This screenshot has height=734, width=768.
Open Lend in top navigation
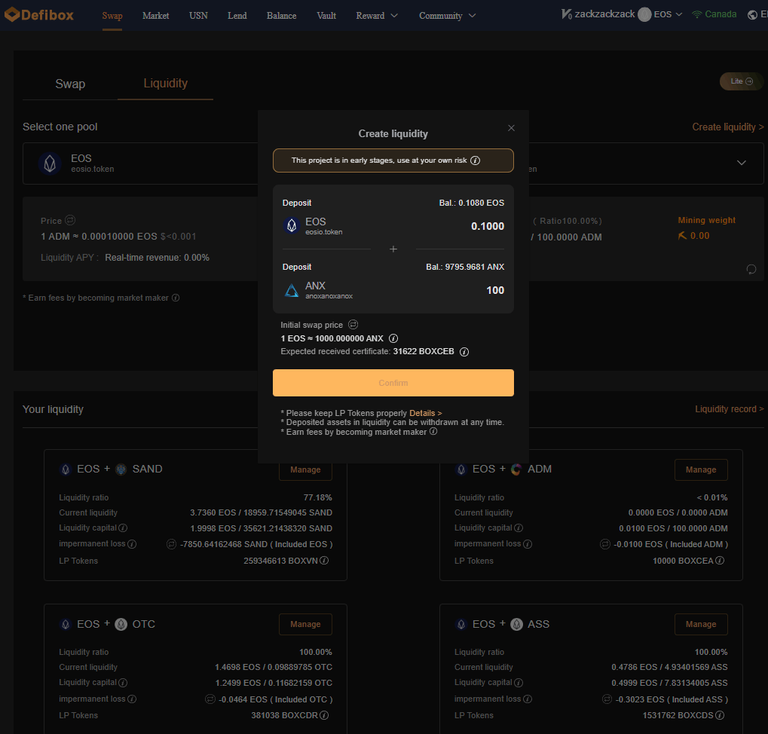pyautogui.click(x=237, y=16)
